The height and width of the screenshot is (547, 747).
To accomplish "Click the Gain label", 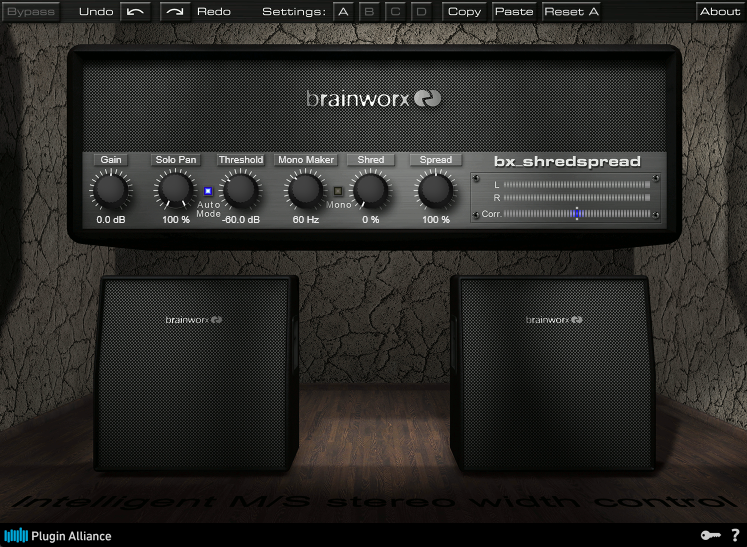I will tap(111, 160).
